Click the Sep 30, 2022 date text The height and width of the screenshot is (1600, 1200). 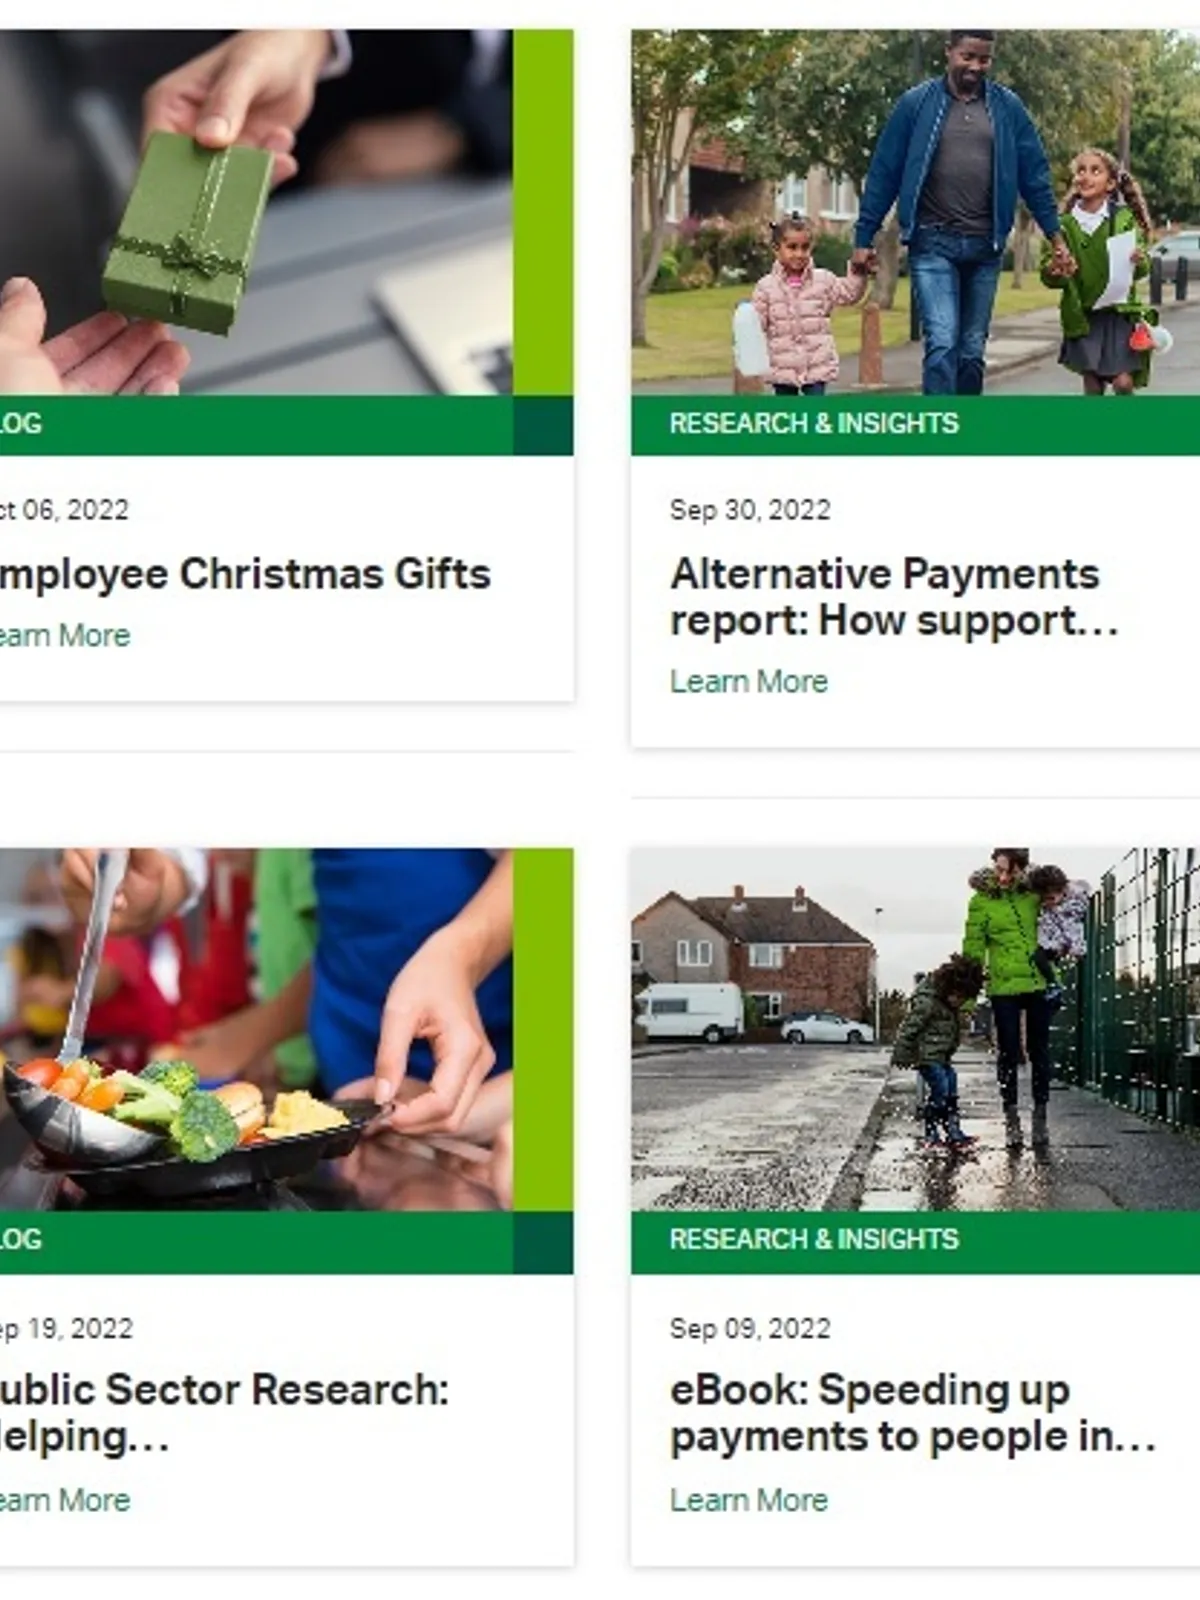pos(750,510)
